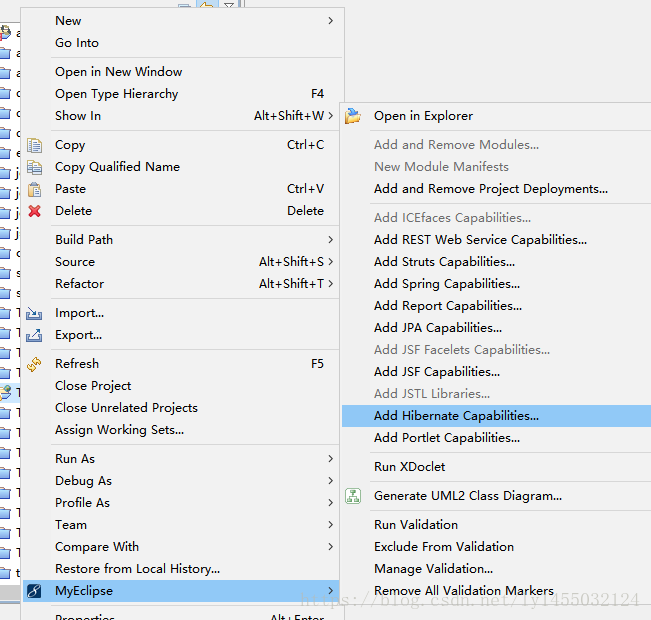Expand the Refactor submenu arrow
The width and height of the screenshot is (651, 620).
click(330, 284)
